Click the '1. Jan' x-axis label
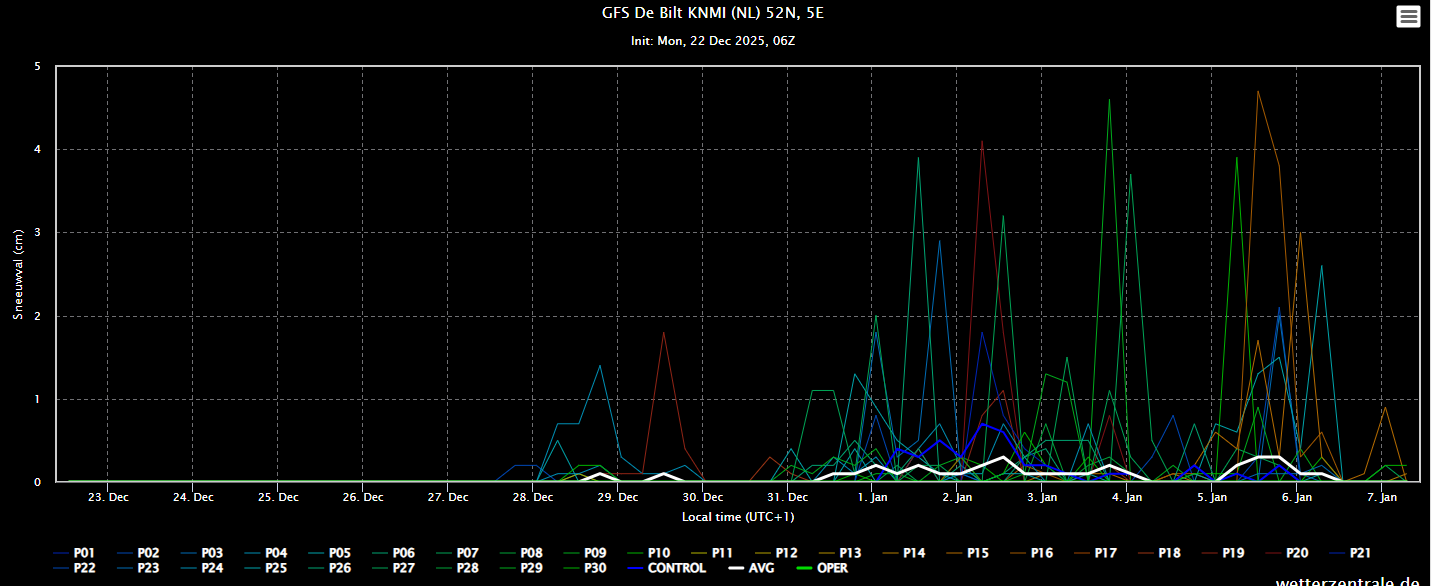 (873, 497)
